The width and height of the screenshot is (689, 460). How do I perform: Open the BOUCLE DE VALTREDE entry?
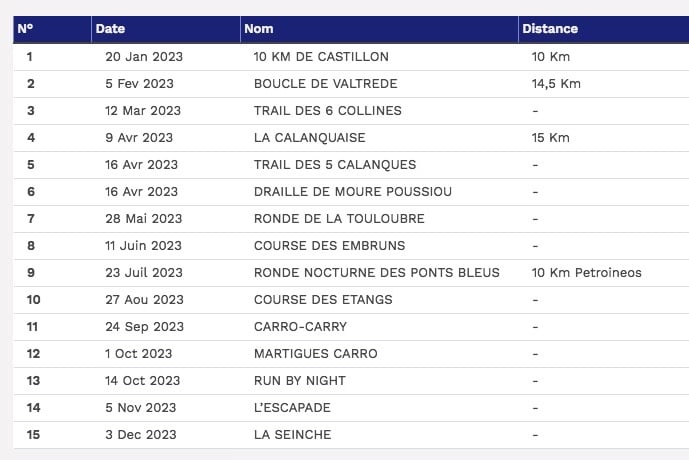tap(326, 84)
